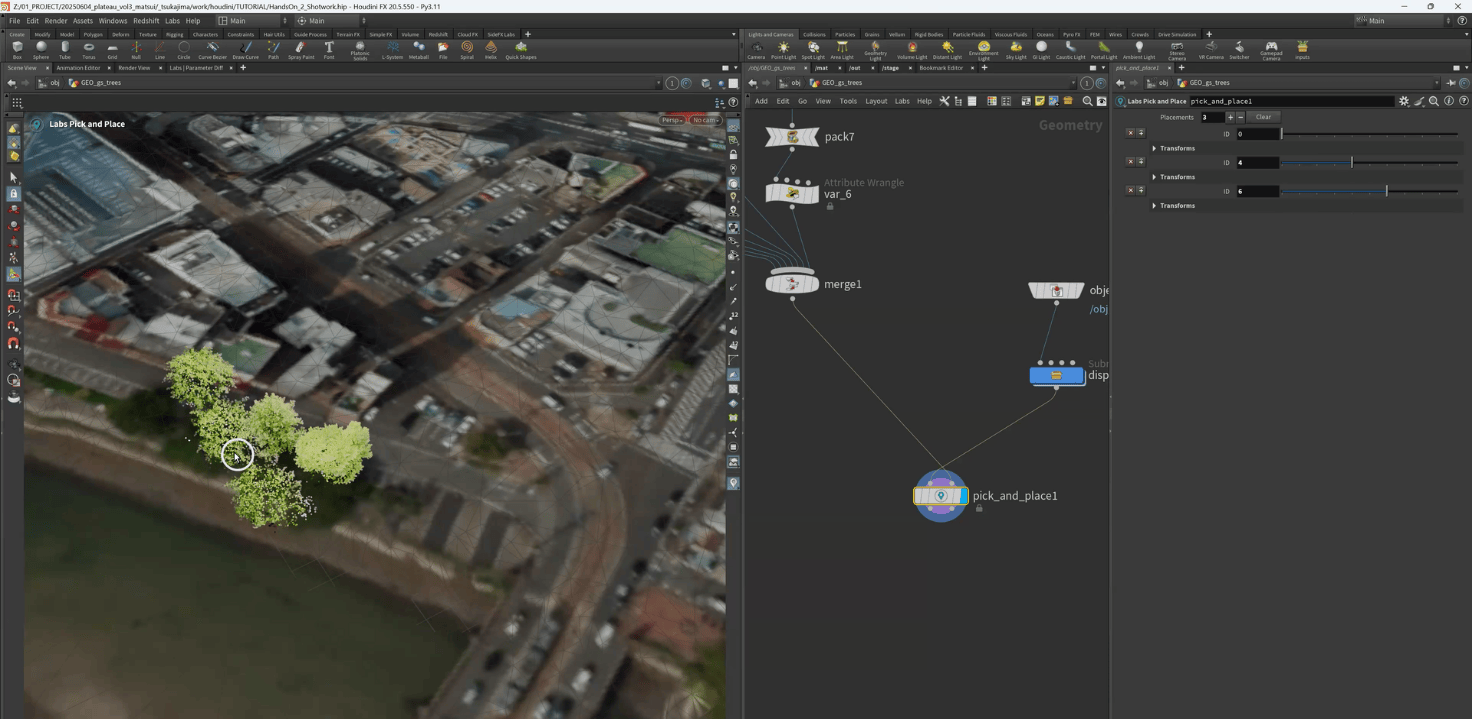The width and height of the screenshot is (1472, 719).
Task: Add a Point Light from the shelf
Action: point(783,48)
